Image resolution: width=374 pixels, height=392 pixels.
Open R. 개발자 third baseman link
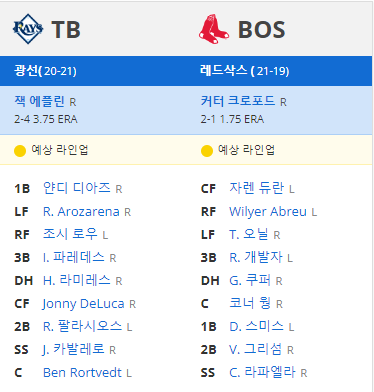(256, 257)
